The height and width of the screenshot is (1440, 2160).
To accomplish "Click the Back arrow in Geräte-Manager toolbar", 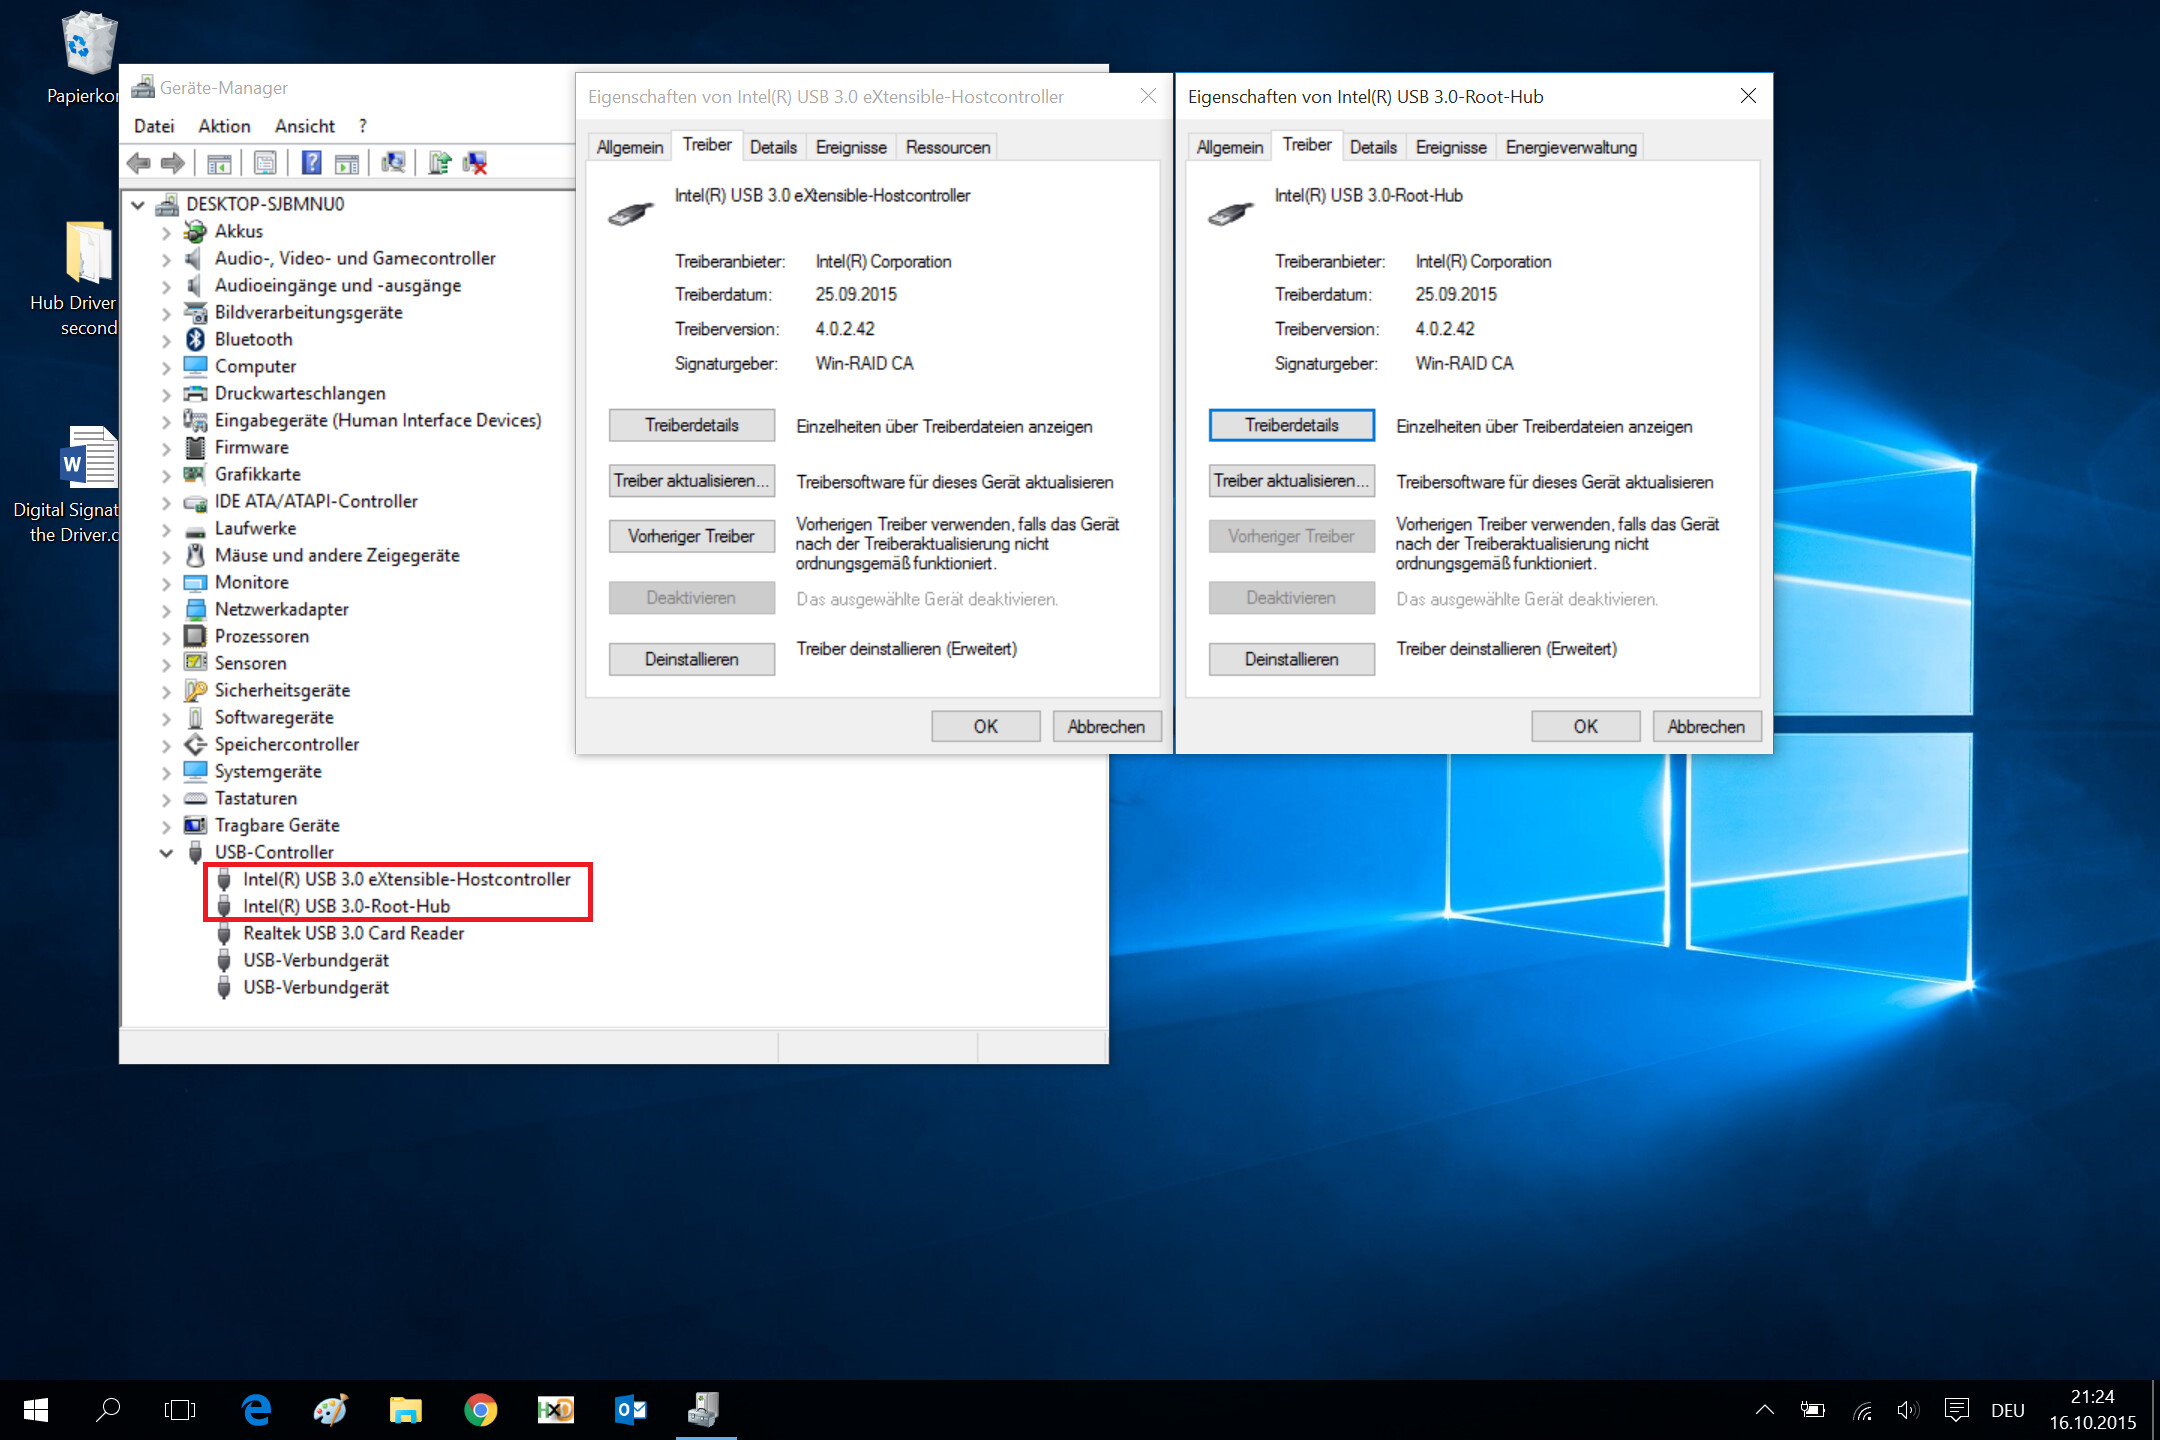I will coord(139,163).
